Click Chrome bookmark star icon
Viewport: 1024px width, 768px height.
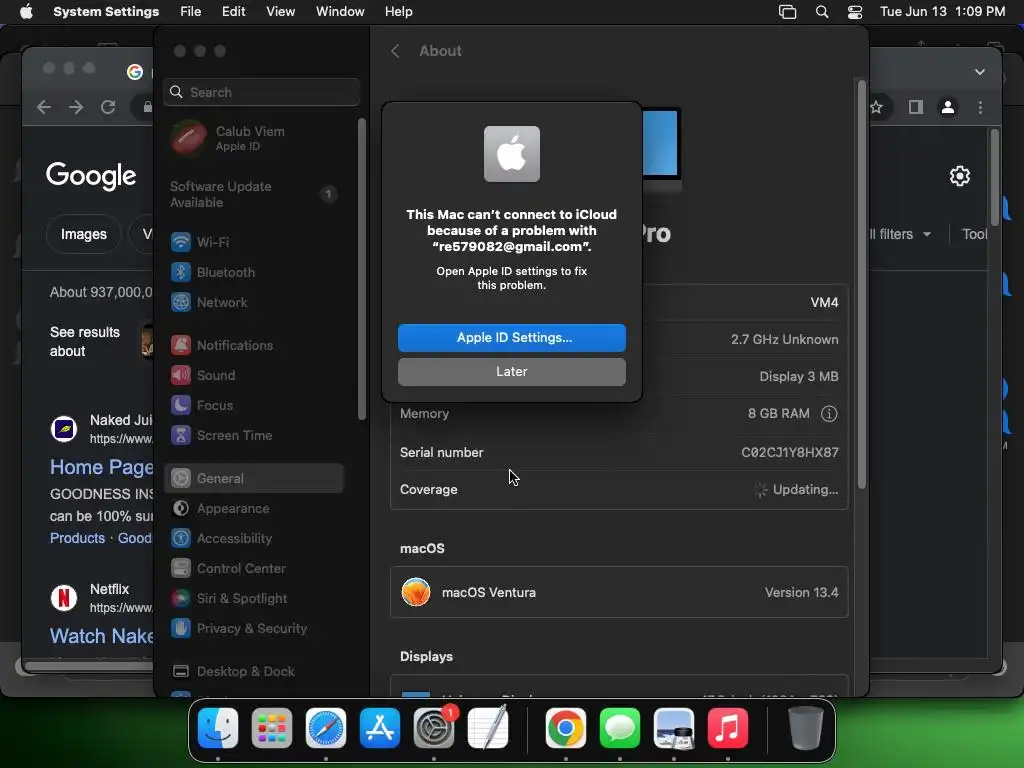(x=877, y=107)
